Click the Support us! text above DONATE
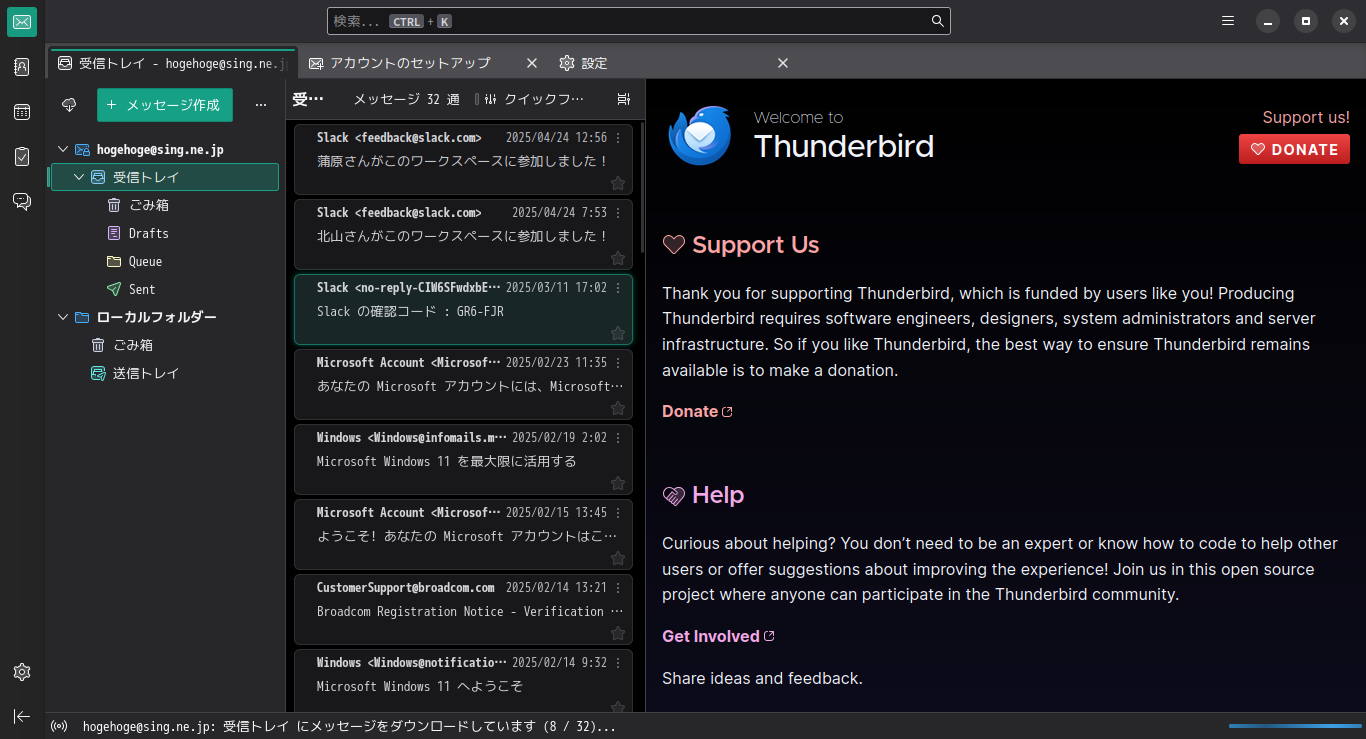Viewport: 1366px width, 739px height. tap(1306, 117)
